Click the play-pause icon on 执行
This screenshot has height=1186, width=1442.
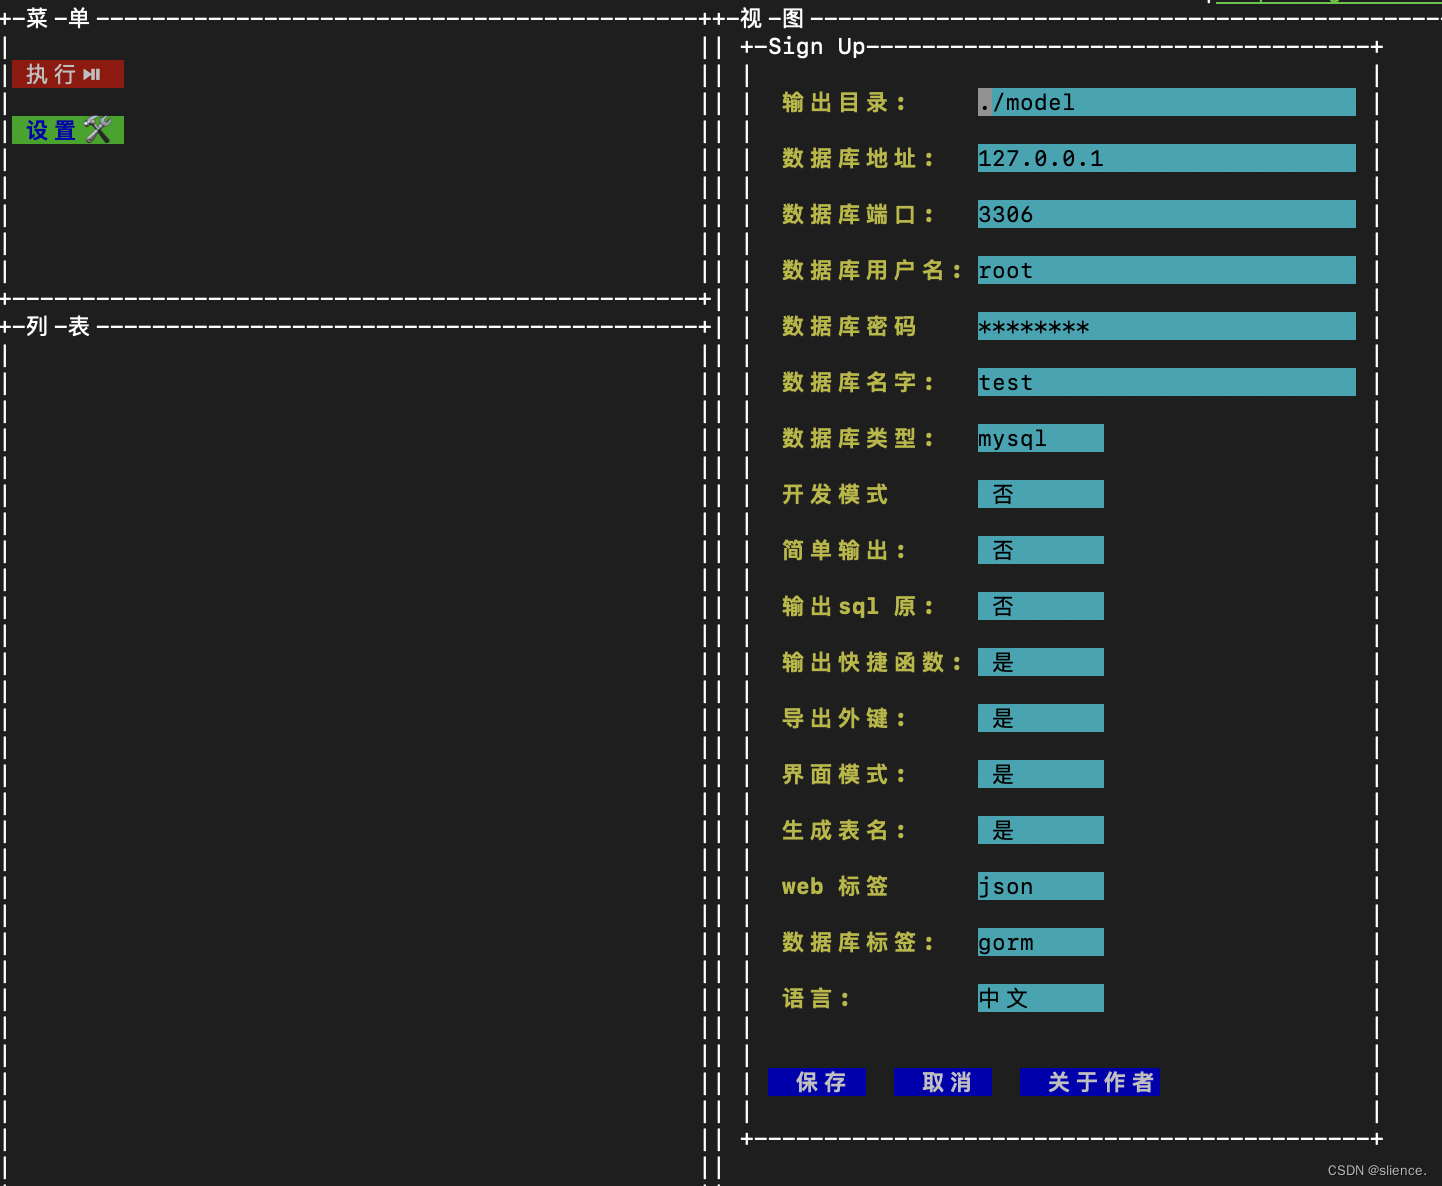click(92, 74)
